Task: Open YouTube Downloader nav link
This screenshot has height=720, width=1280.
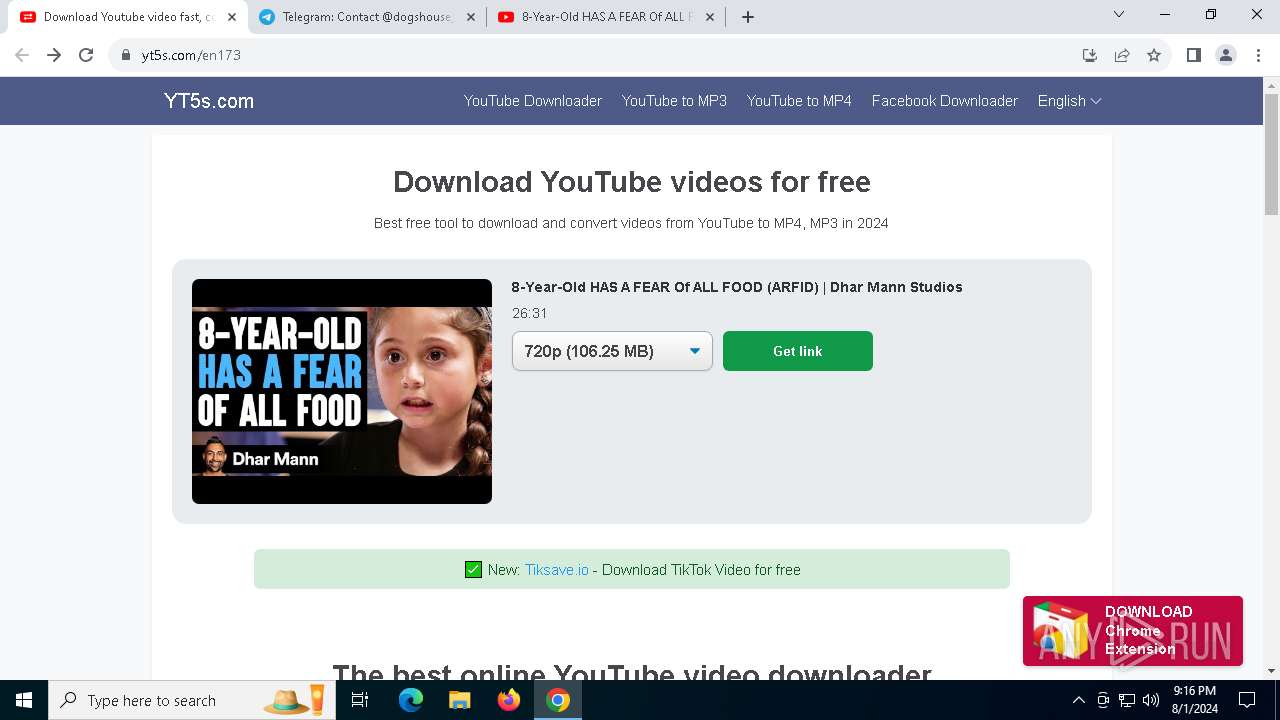Action: point(533,101)
